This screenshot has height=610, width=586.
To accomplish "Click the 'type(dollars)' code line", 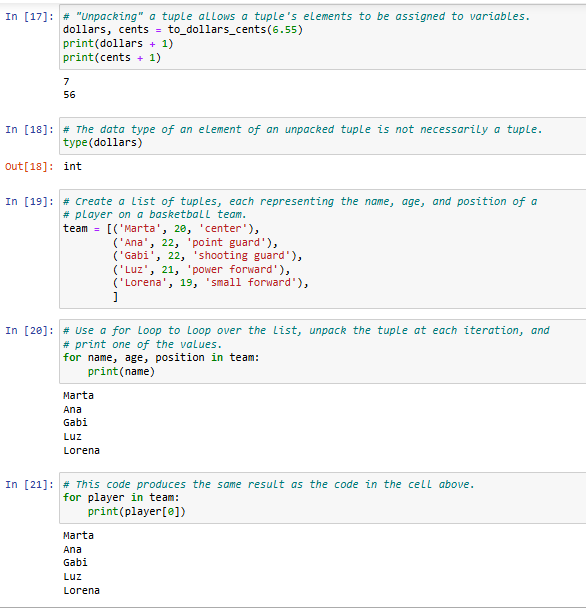I will pyautogui.click(x=103, y=143).
